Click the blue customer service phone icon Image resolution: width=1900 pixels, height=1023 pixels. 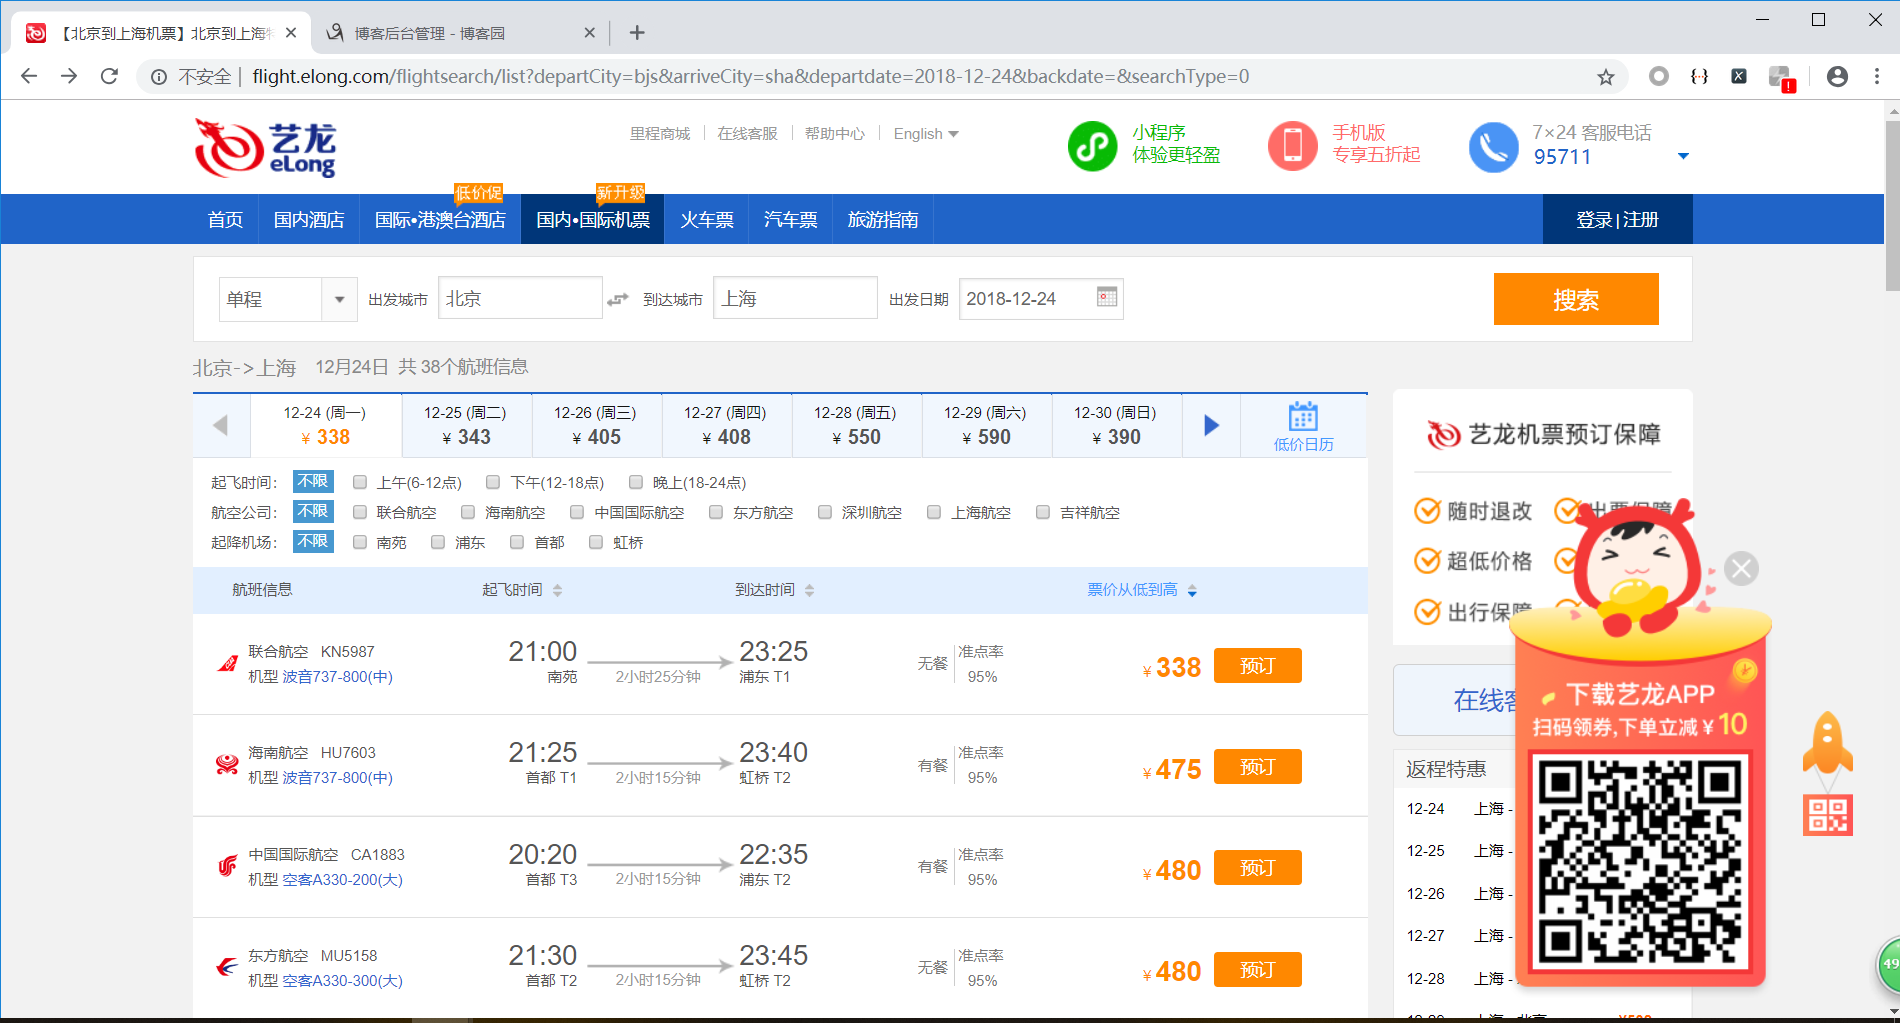1494,146
